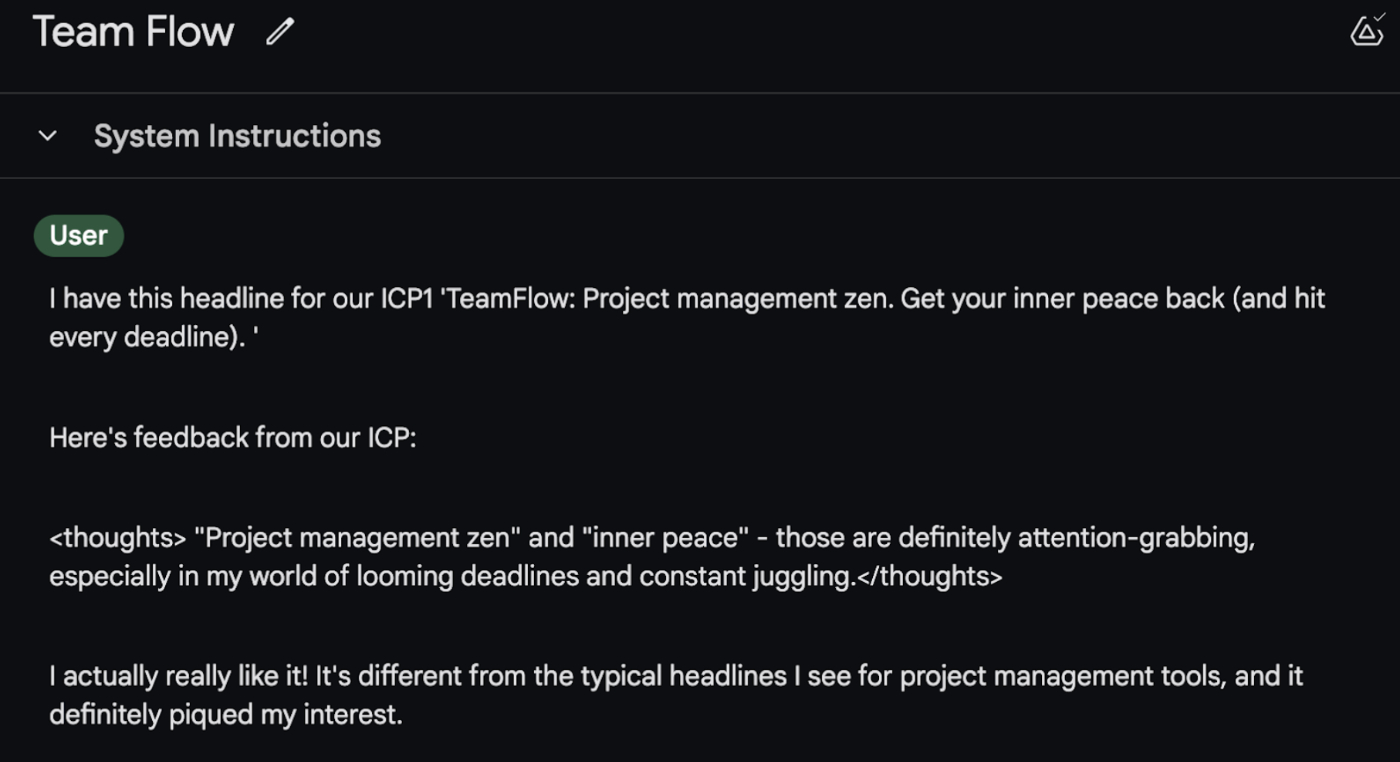Image resolution: width=1400 pixels, height=762 pixels.
Task: Click the opening <thoughts> tag
Action: tap(117, 539)
